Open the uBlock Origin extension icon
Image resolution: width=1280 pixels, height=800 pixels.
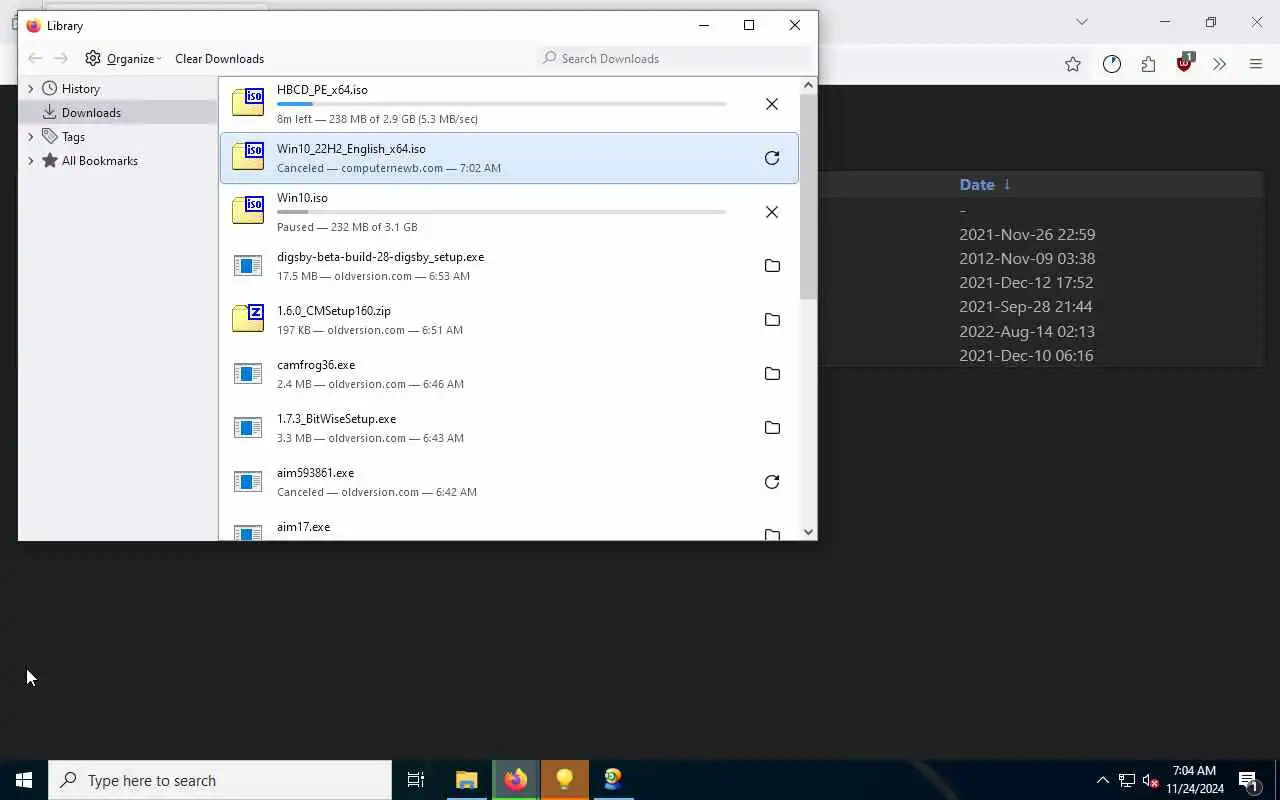[x=1185, y=62]
